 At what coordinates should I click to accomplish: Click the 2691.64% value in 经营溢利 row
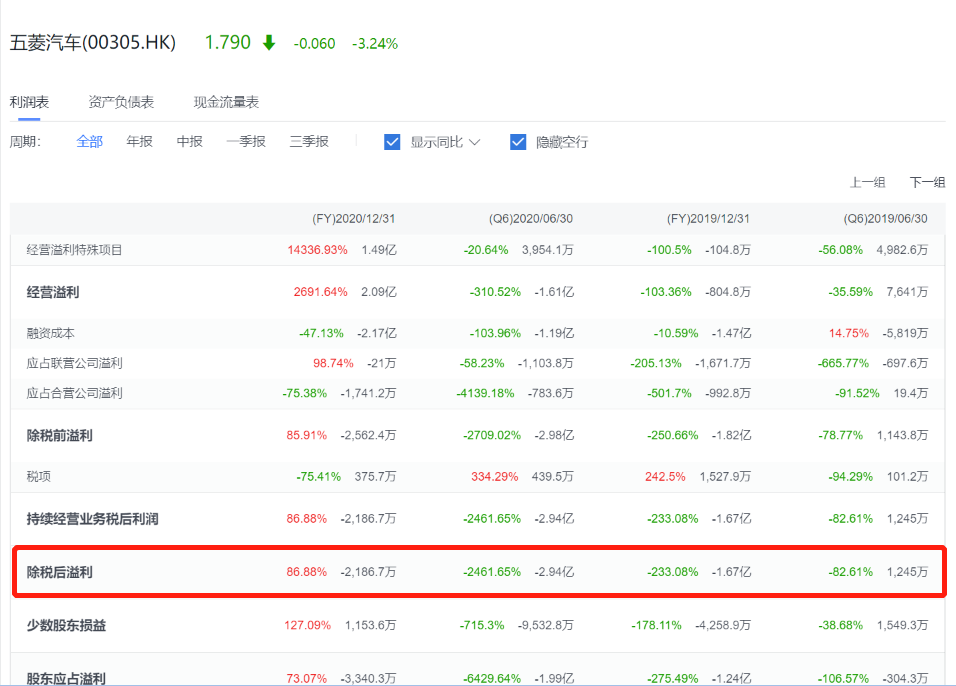[321, 292]
